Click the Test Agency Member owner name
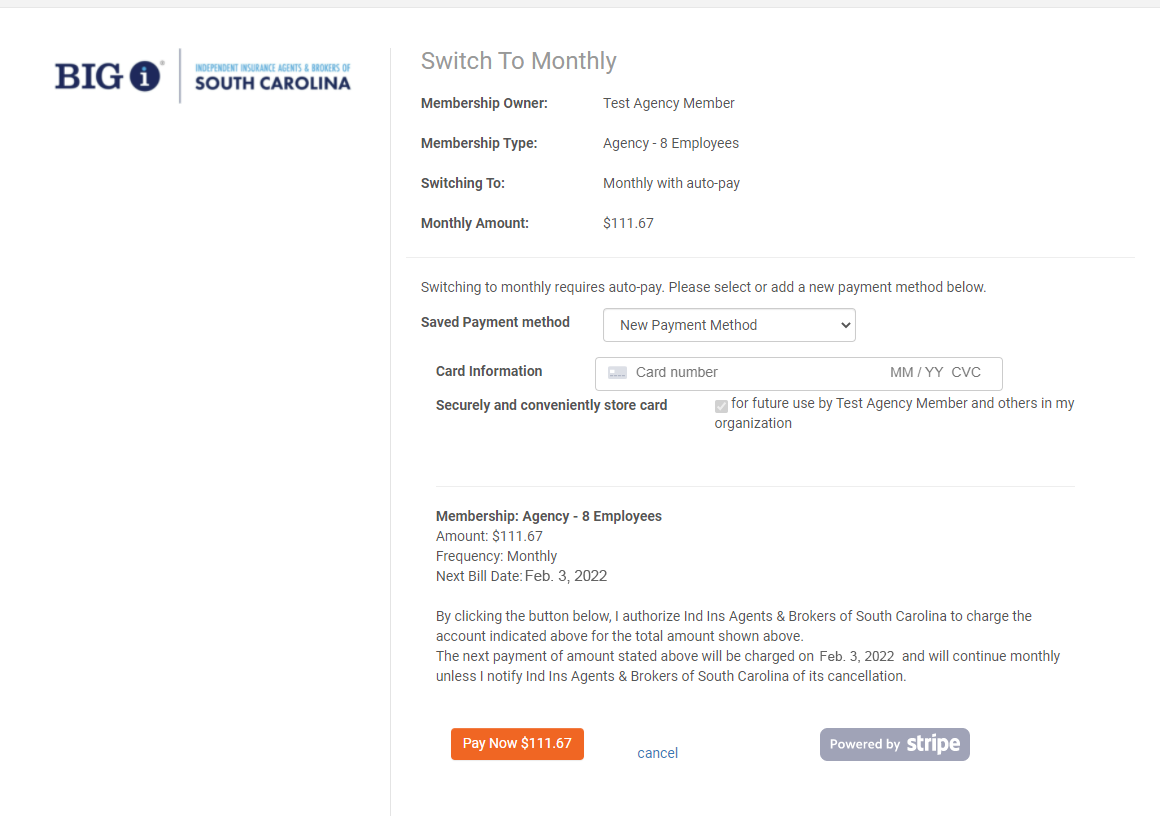 [669, 104]
